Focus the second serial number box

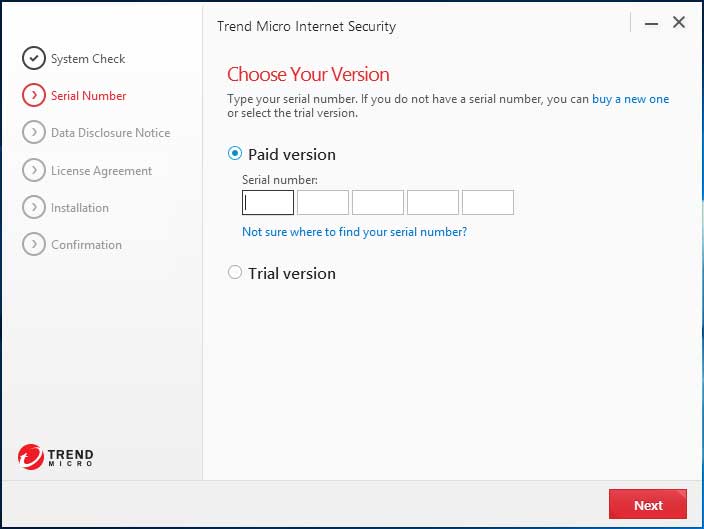click(323, 203)
